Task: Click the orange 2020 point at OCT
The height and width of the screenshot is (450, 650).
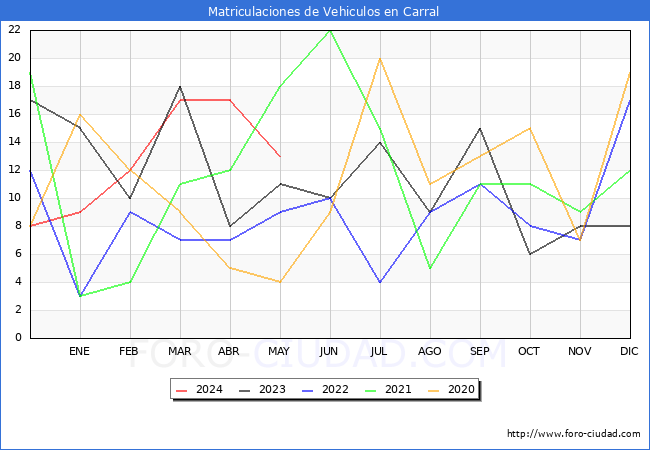Action: point(530,128)
